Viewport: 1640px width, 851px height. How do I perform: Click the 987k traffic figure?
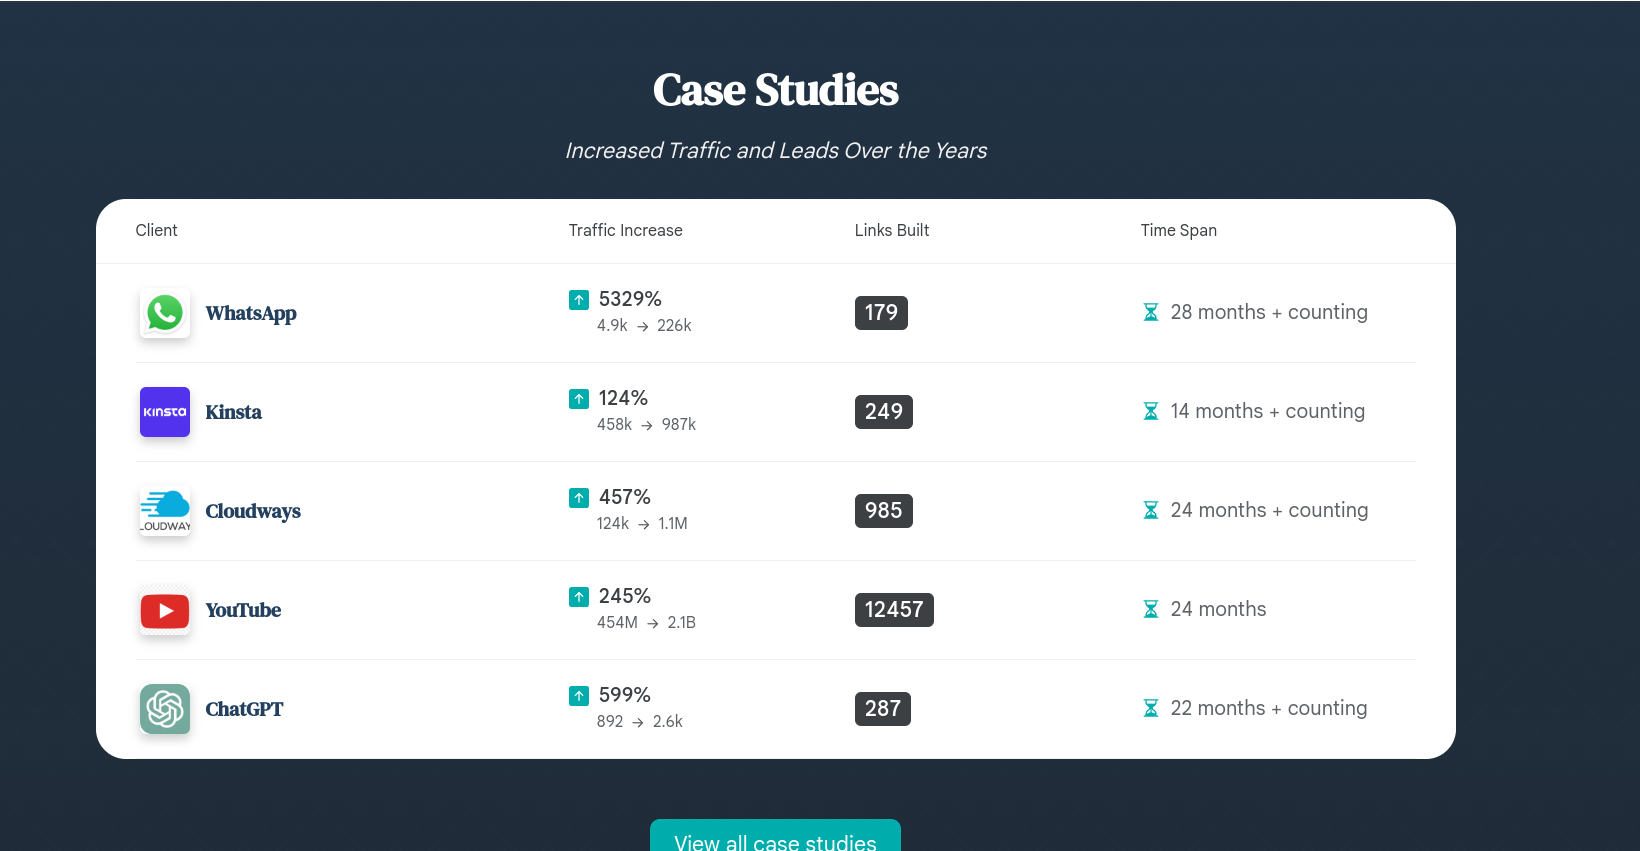point(678,425)
